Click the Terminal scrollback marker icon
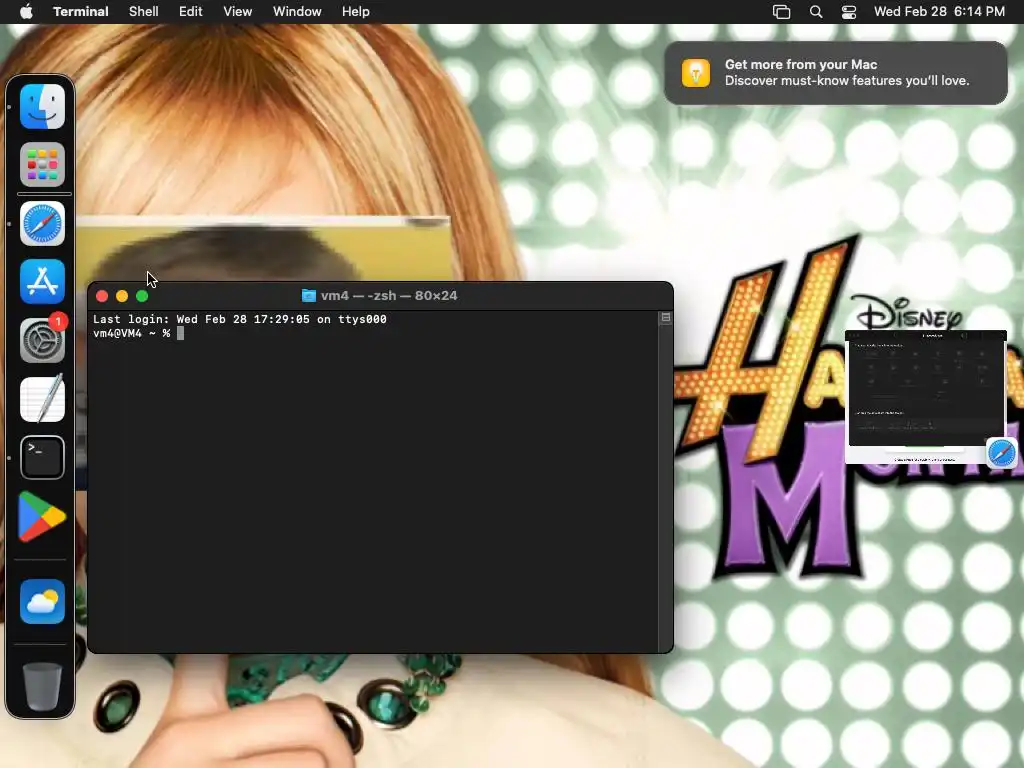The width and height of the screenshot is (1024, 768). click(x=666, y=317)
